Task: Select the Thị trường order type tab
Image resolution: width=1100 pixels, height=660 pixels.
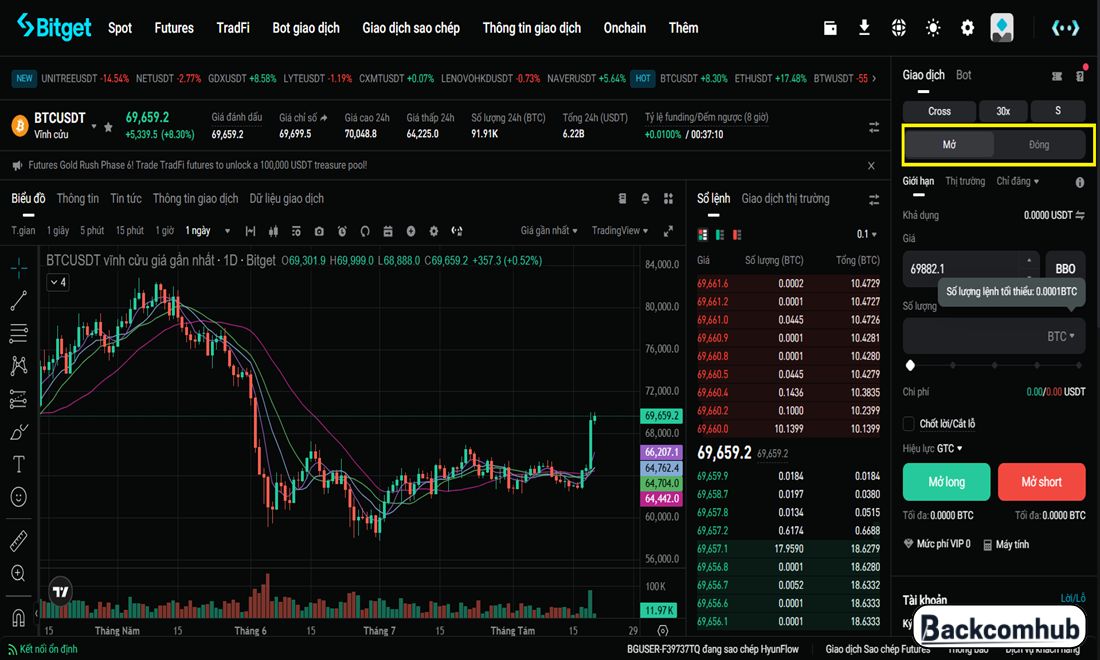Action: tap(965, 181)
